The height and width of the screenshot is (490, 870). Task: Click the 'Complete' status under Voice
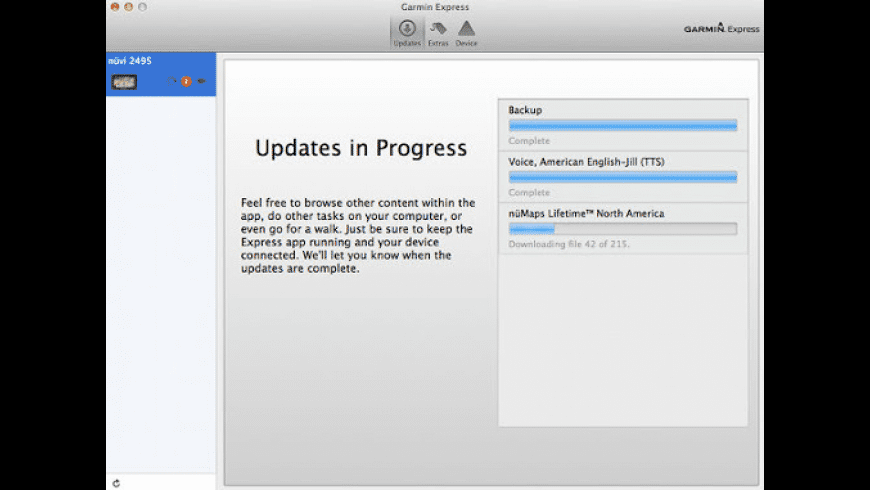529,193
